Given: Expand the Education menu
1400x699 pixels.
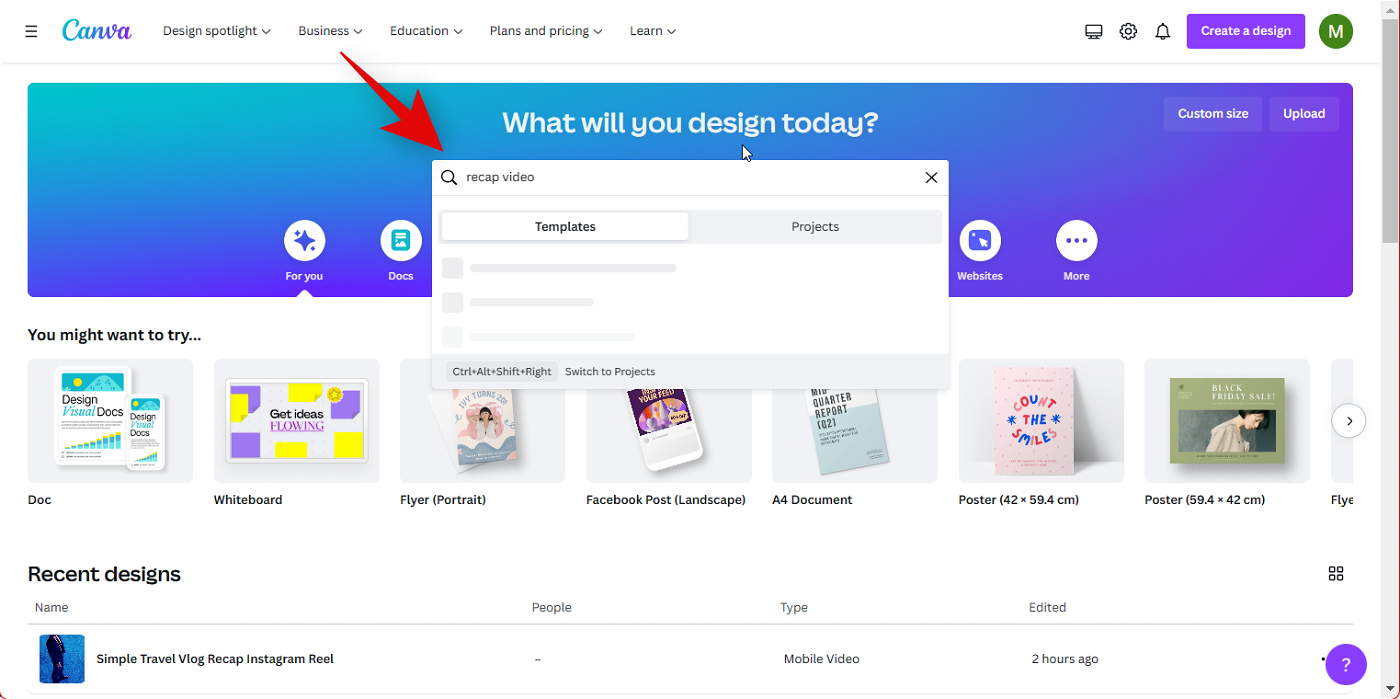Looking at the screenshot, I should pyautogui.click(x=426, y=31).
